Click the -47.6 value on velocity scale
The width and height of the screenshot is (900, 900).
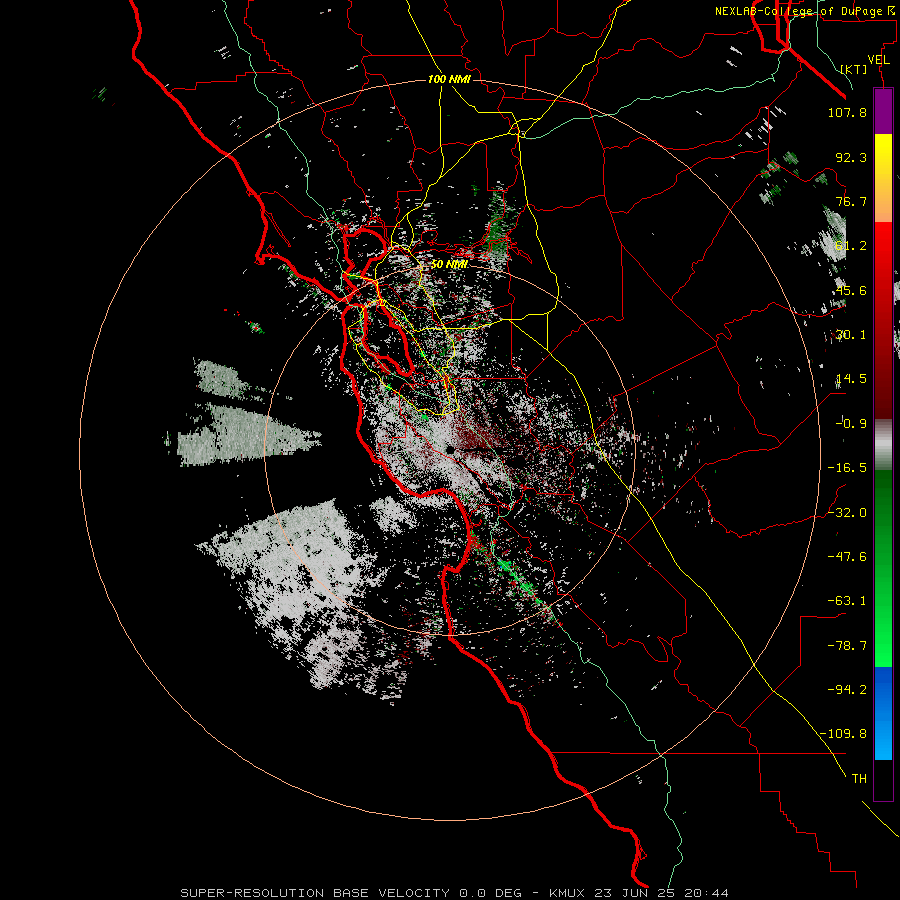pos(847,557)
